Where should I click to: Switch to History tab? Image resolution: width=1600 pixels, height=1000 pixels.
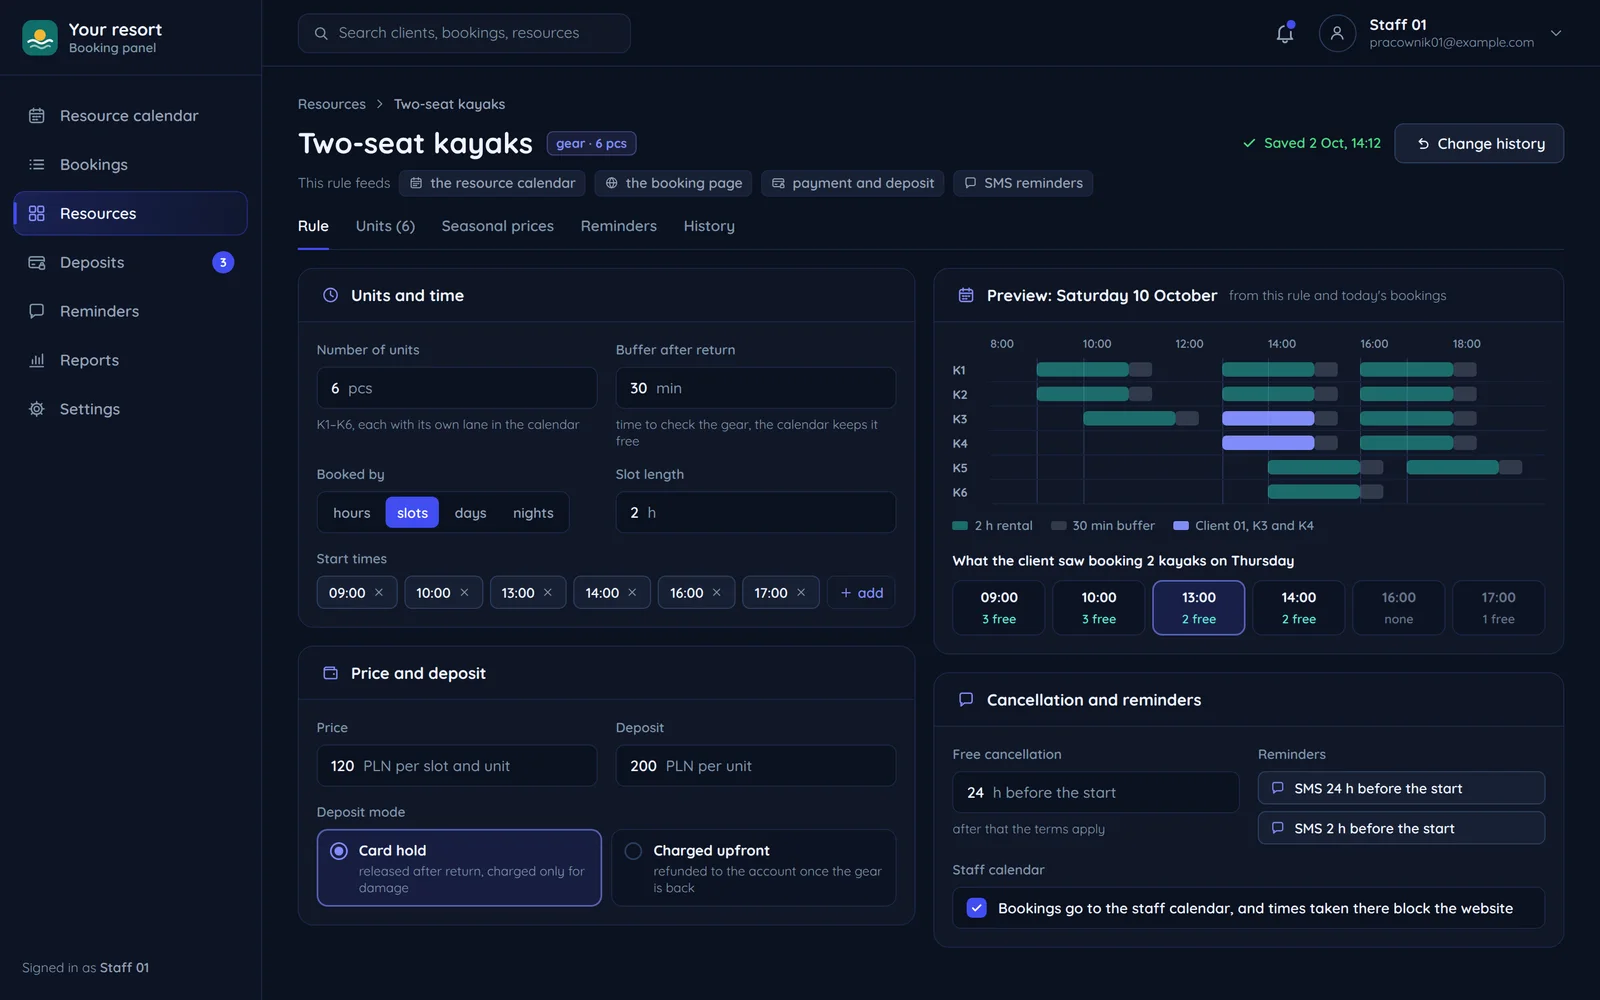click(x=709, y=226)
